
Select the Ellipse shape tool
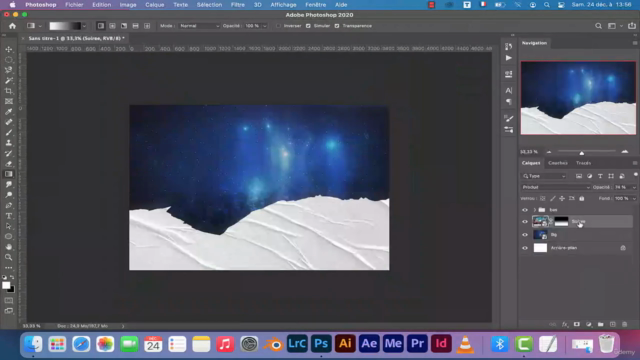pyautogui.click(x=9, y=237)
